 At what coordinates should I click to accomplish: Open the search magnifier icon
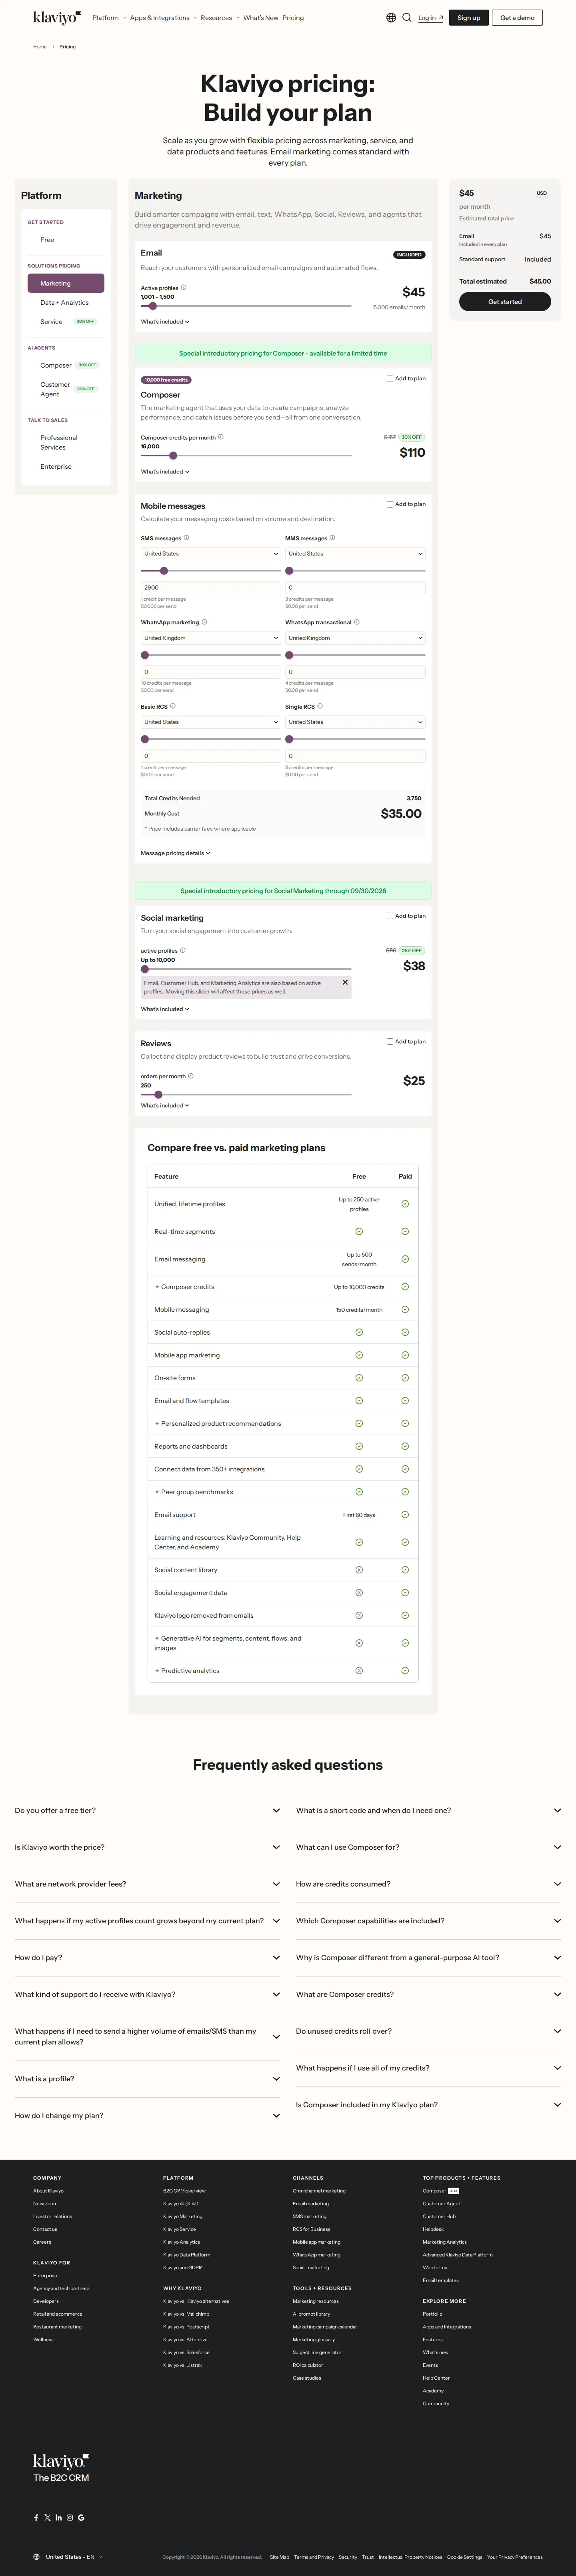pos(407,18)
